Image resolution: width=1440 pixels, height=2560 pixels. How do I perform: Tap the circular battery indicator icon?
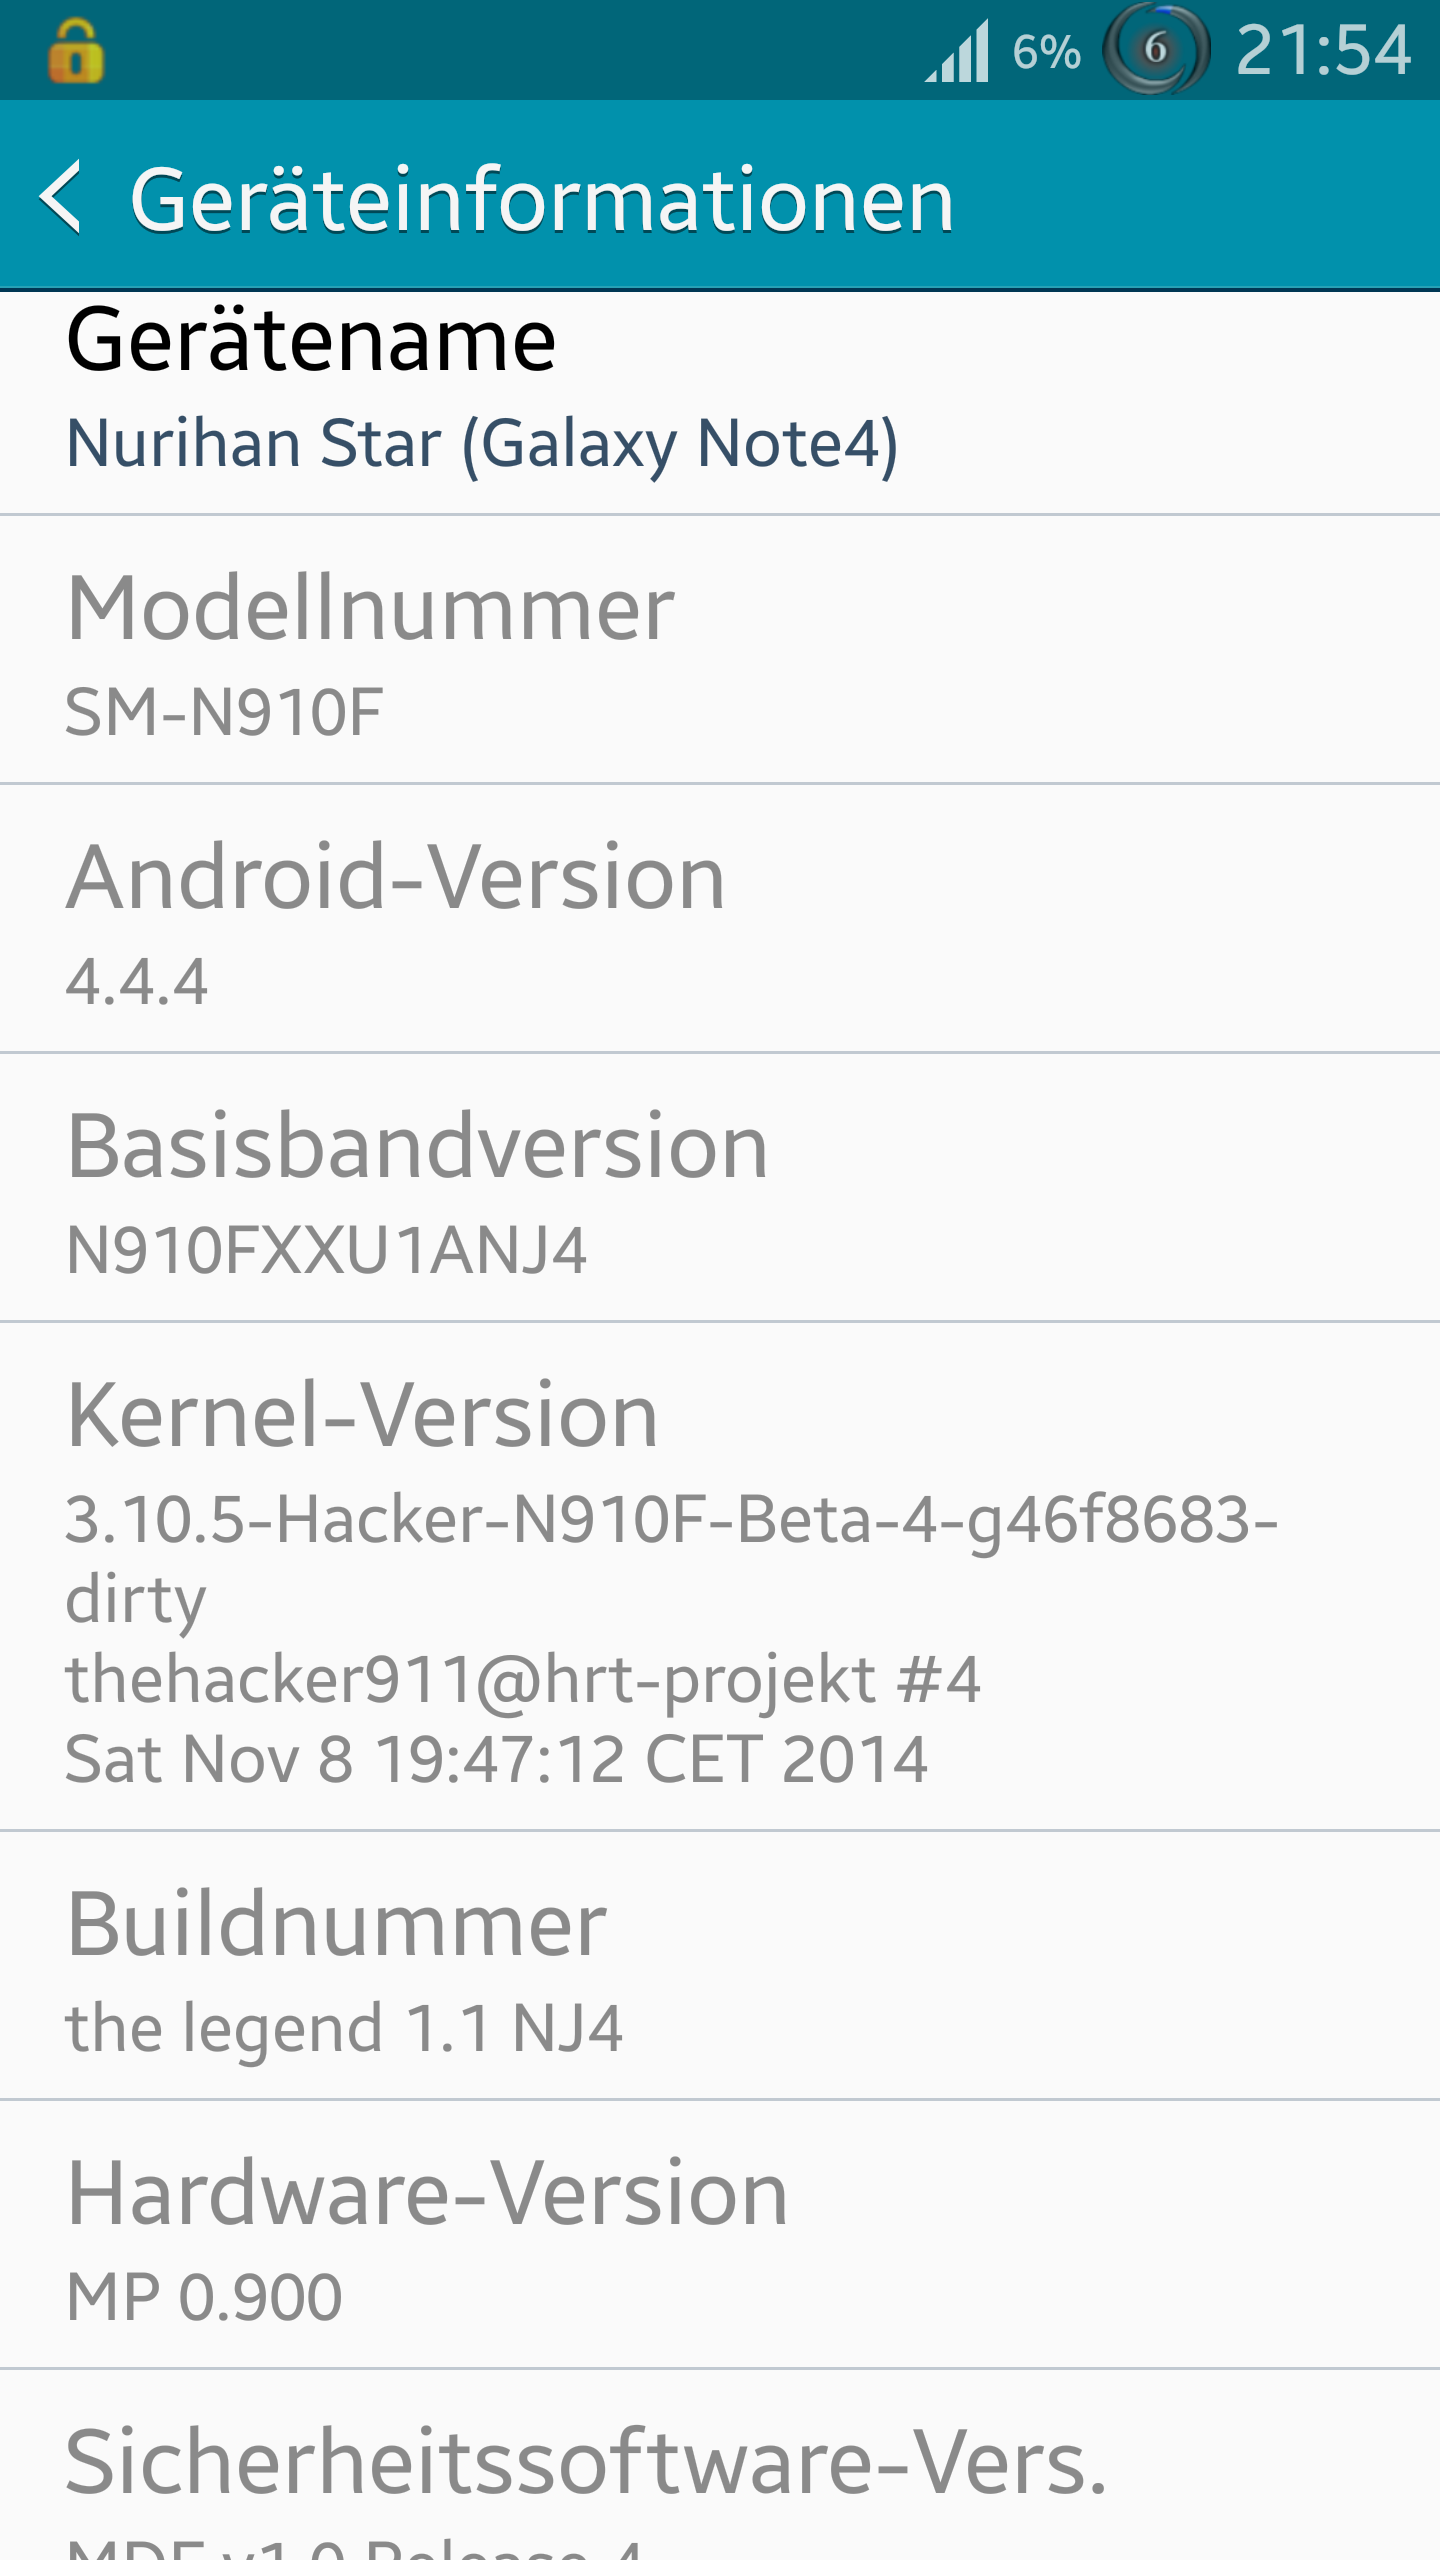[x=1156, y=48]
